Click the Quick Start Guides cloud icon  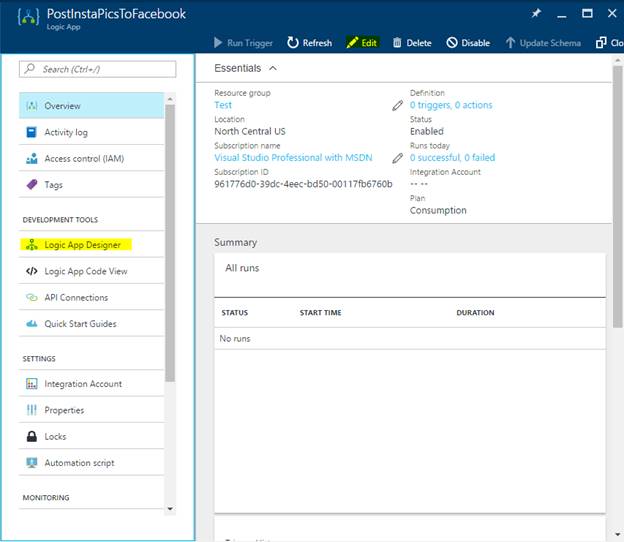31,324
